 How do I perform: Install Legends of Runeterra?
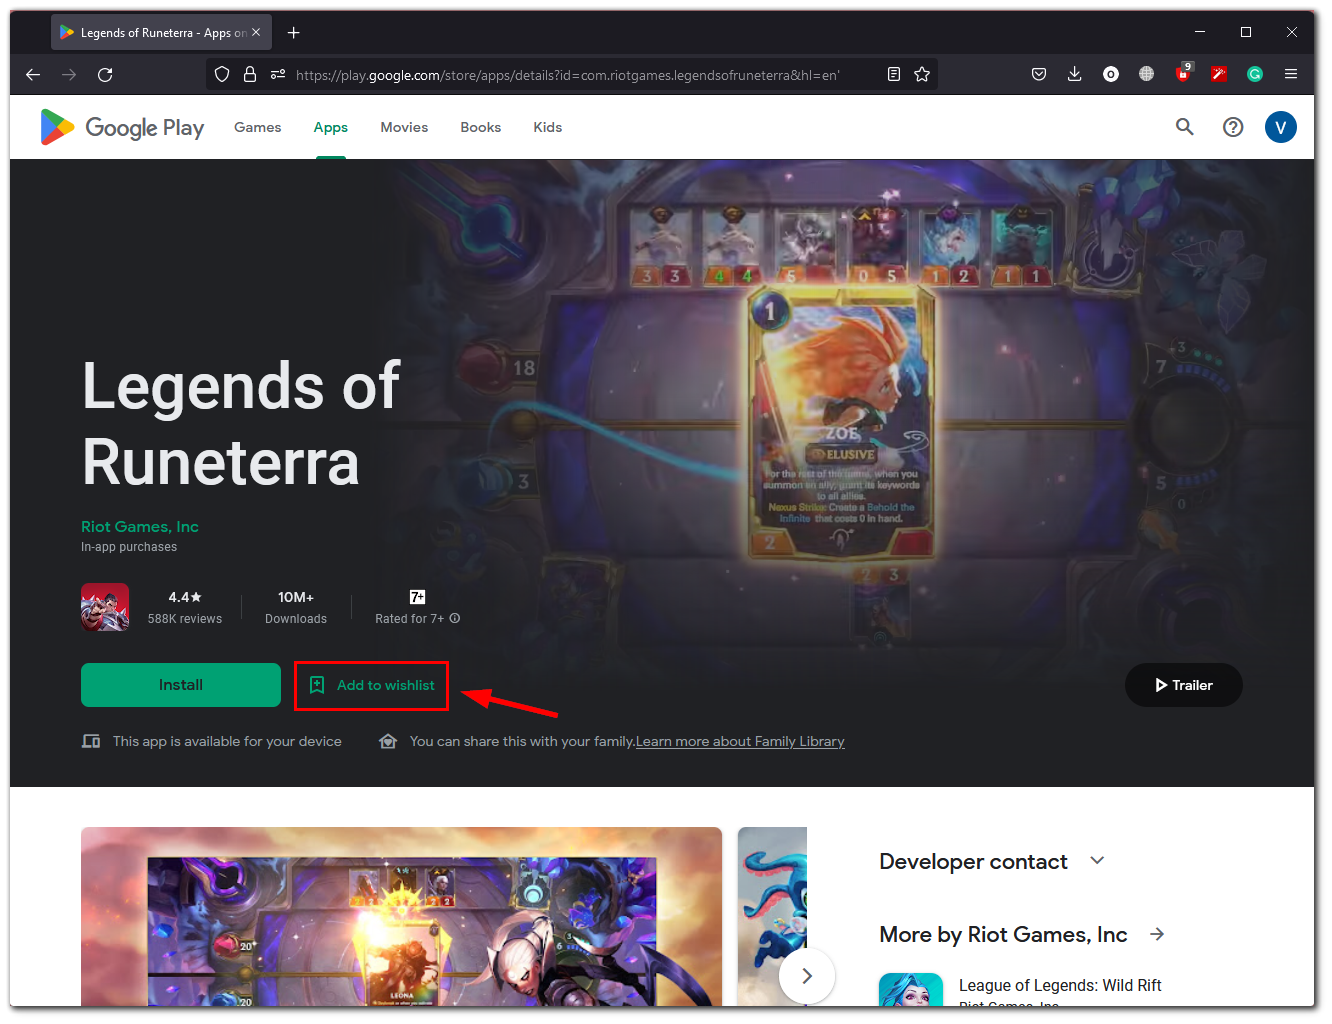[x=181, y=685]
